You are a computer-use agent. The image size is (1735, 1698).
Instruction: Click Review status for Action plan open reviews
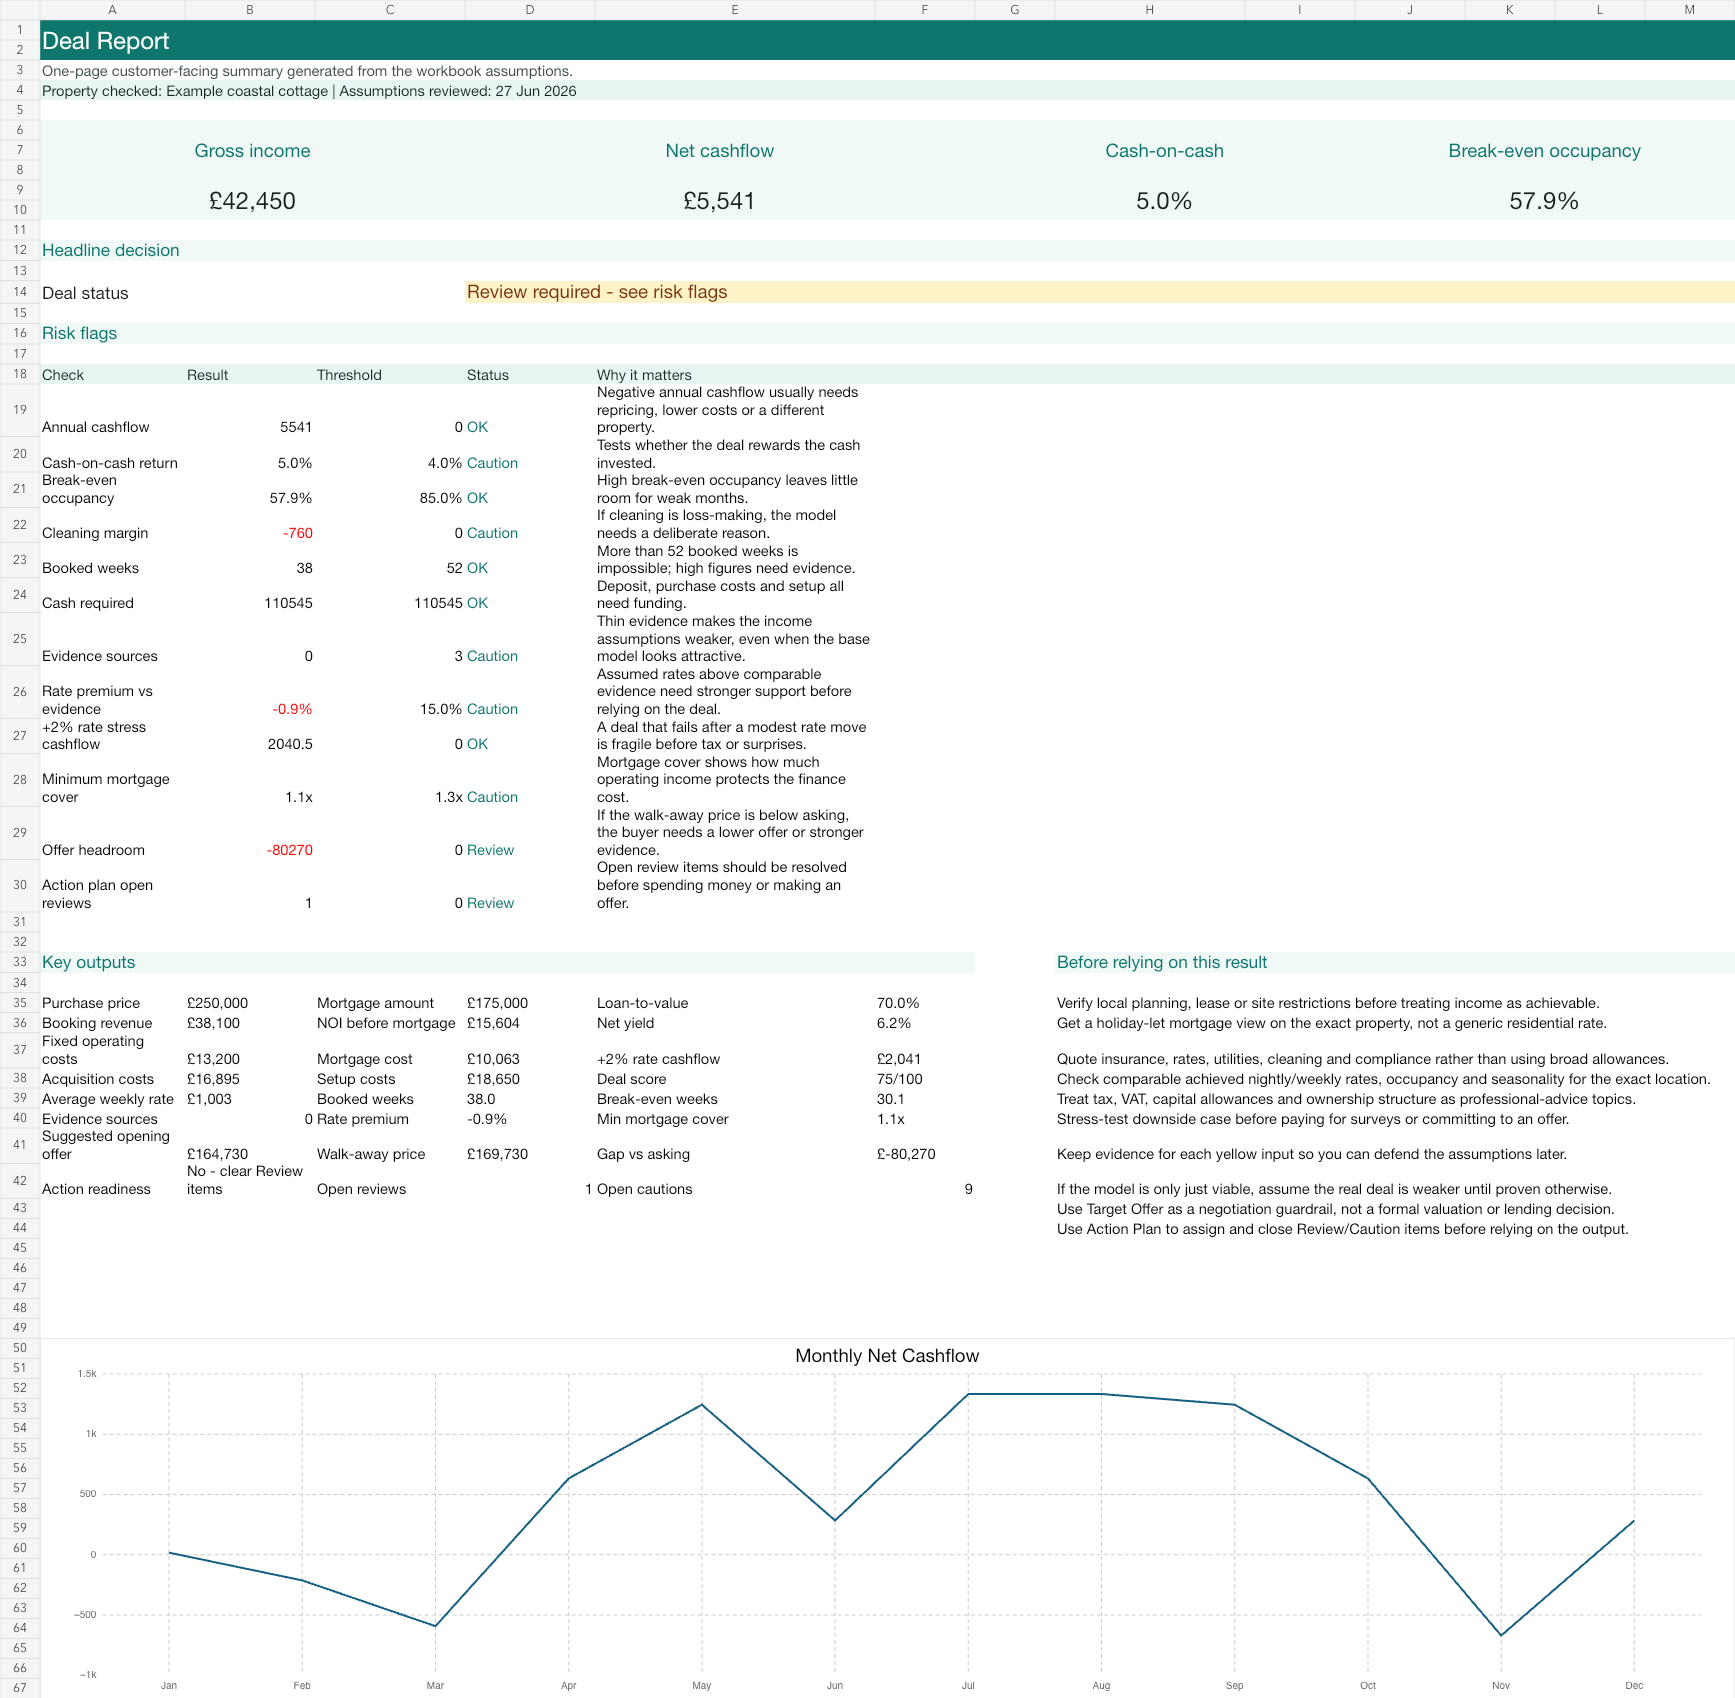click(x=490, y=903)
